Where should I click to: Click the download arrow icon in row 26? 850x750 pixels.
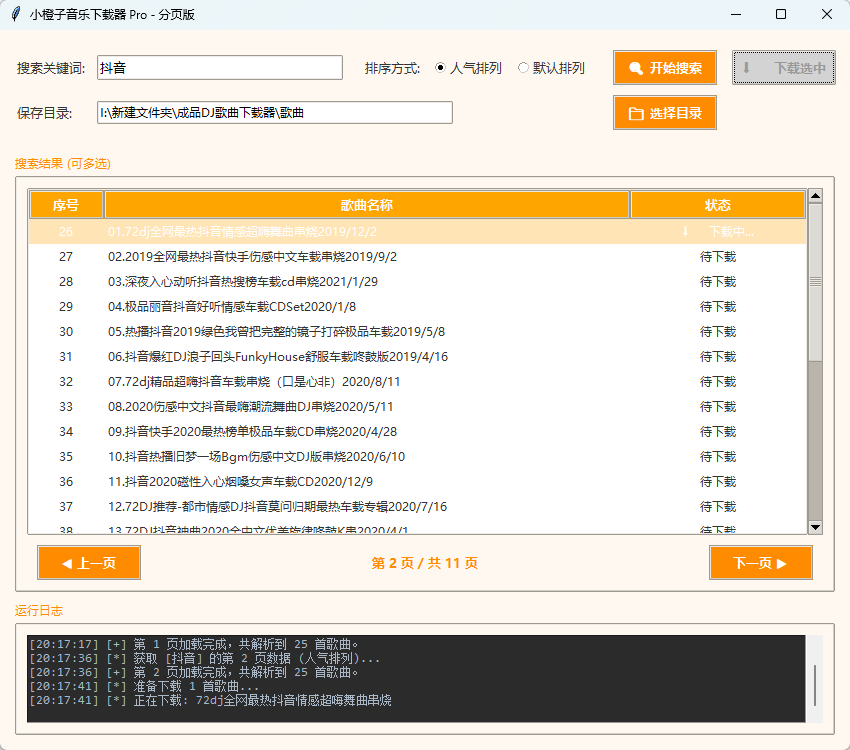pos(685,231)
